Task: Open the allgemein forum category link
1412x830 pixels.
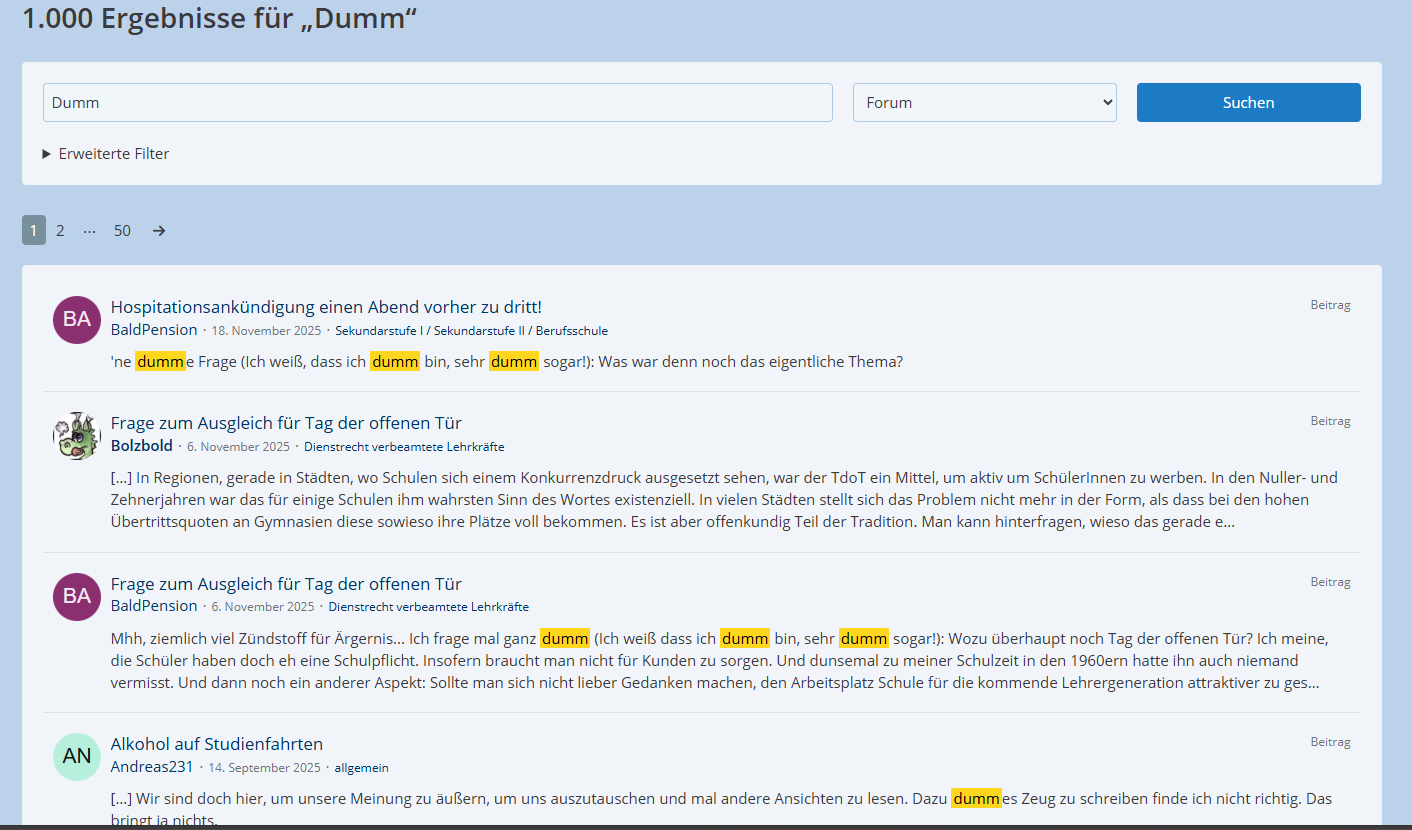Action: (361, 768)
